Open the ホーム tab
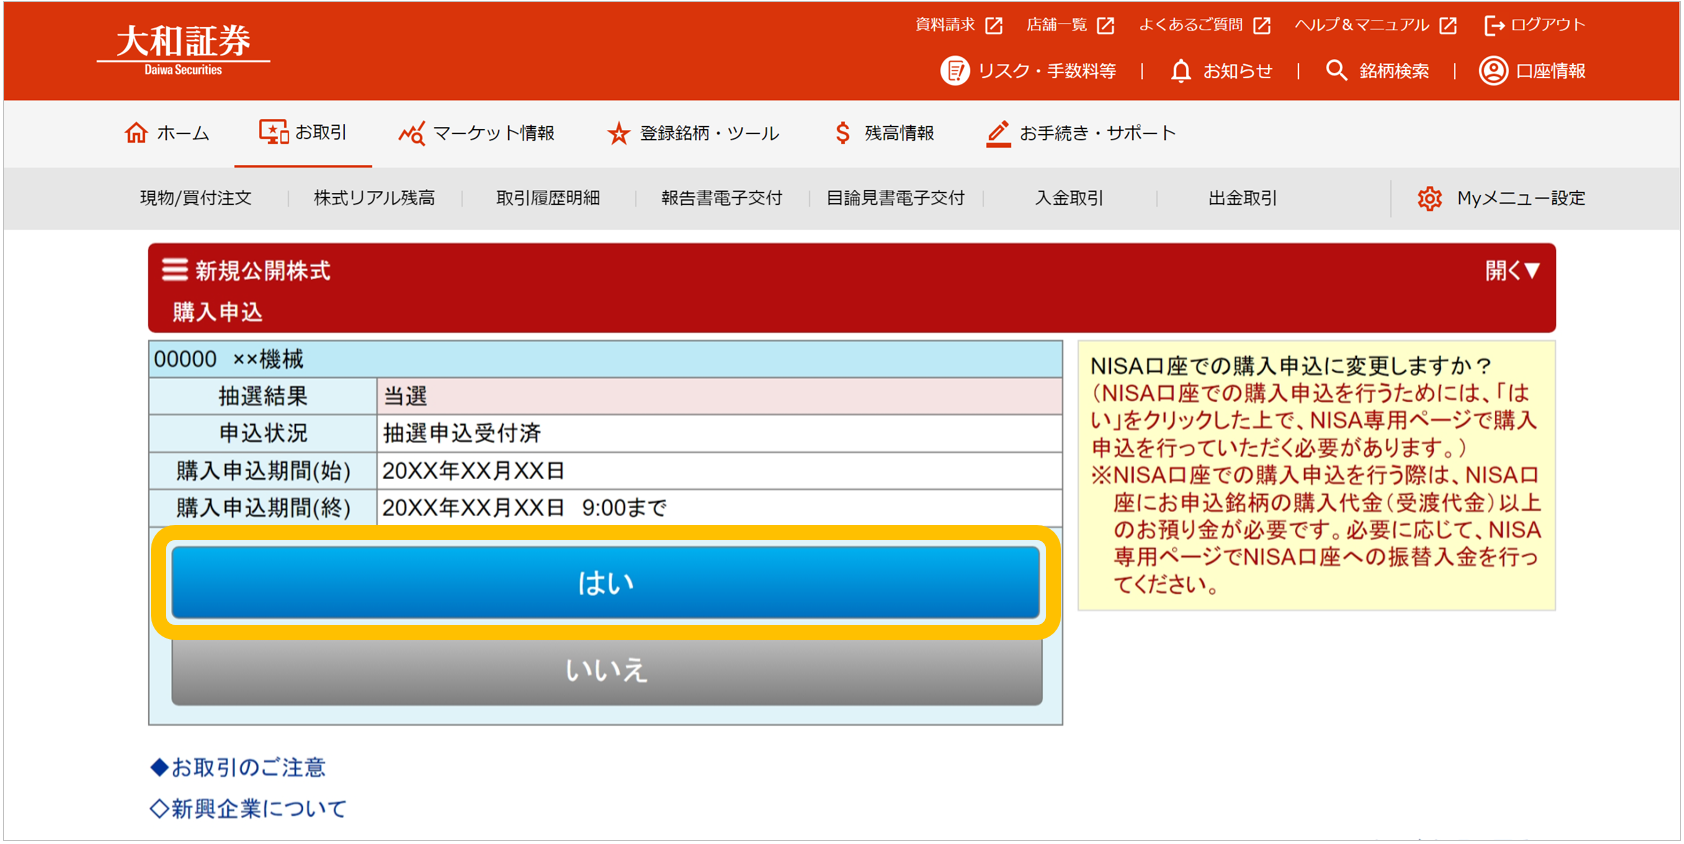The image size is (1684, 844). 167,133
